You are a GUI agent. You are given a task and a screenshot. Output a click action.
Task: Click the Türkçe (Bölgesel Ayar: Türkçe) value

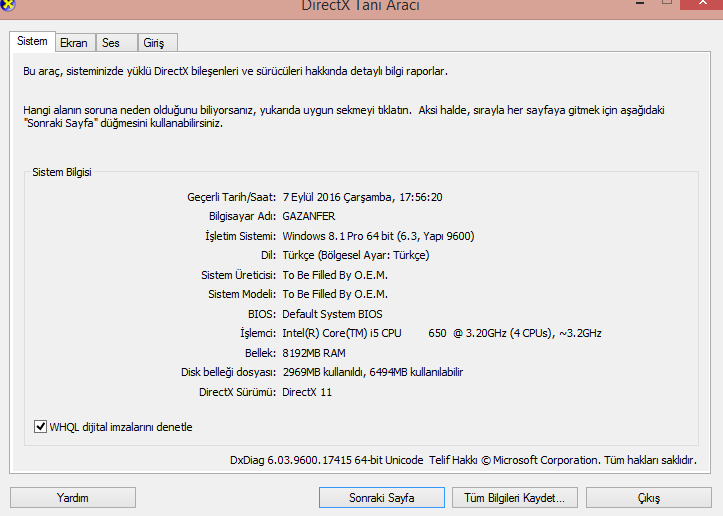356,255
